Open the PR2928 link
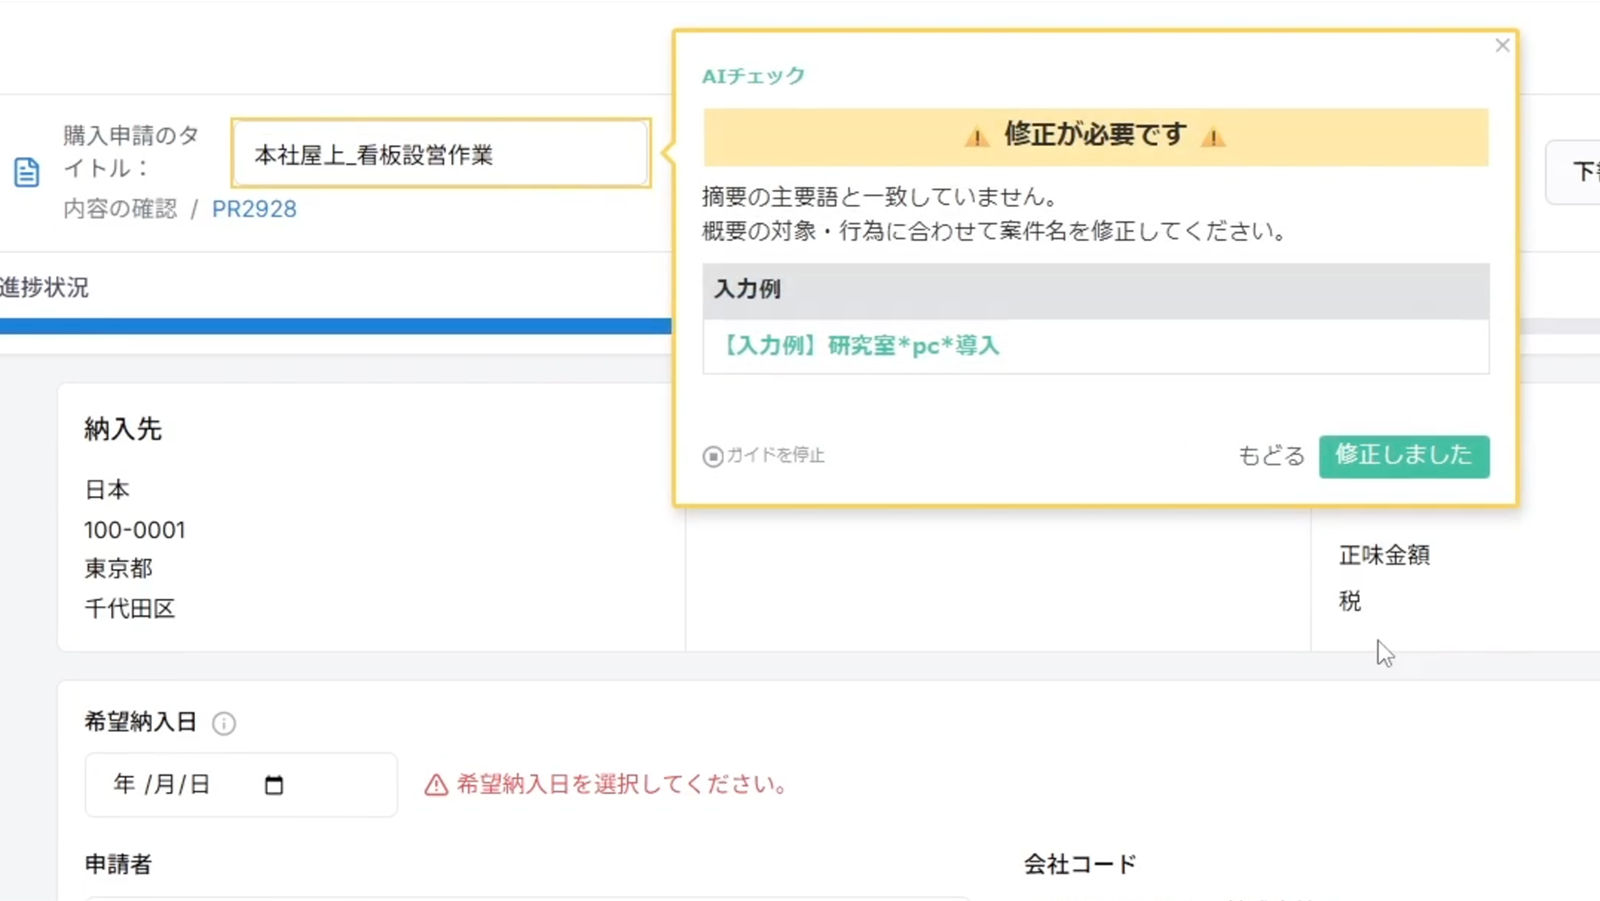1600x901 pixels. tap(254, 209)
